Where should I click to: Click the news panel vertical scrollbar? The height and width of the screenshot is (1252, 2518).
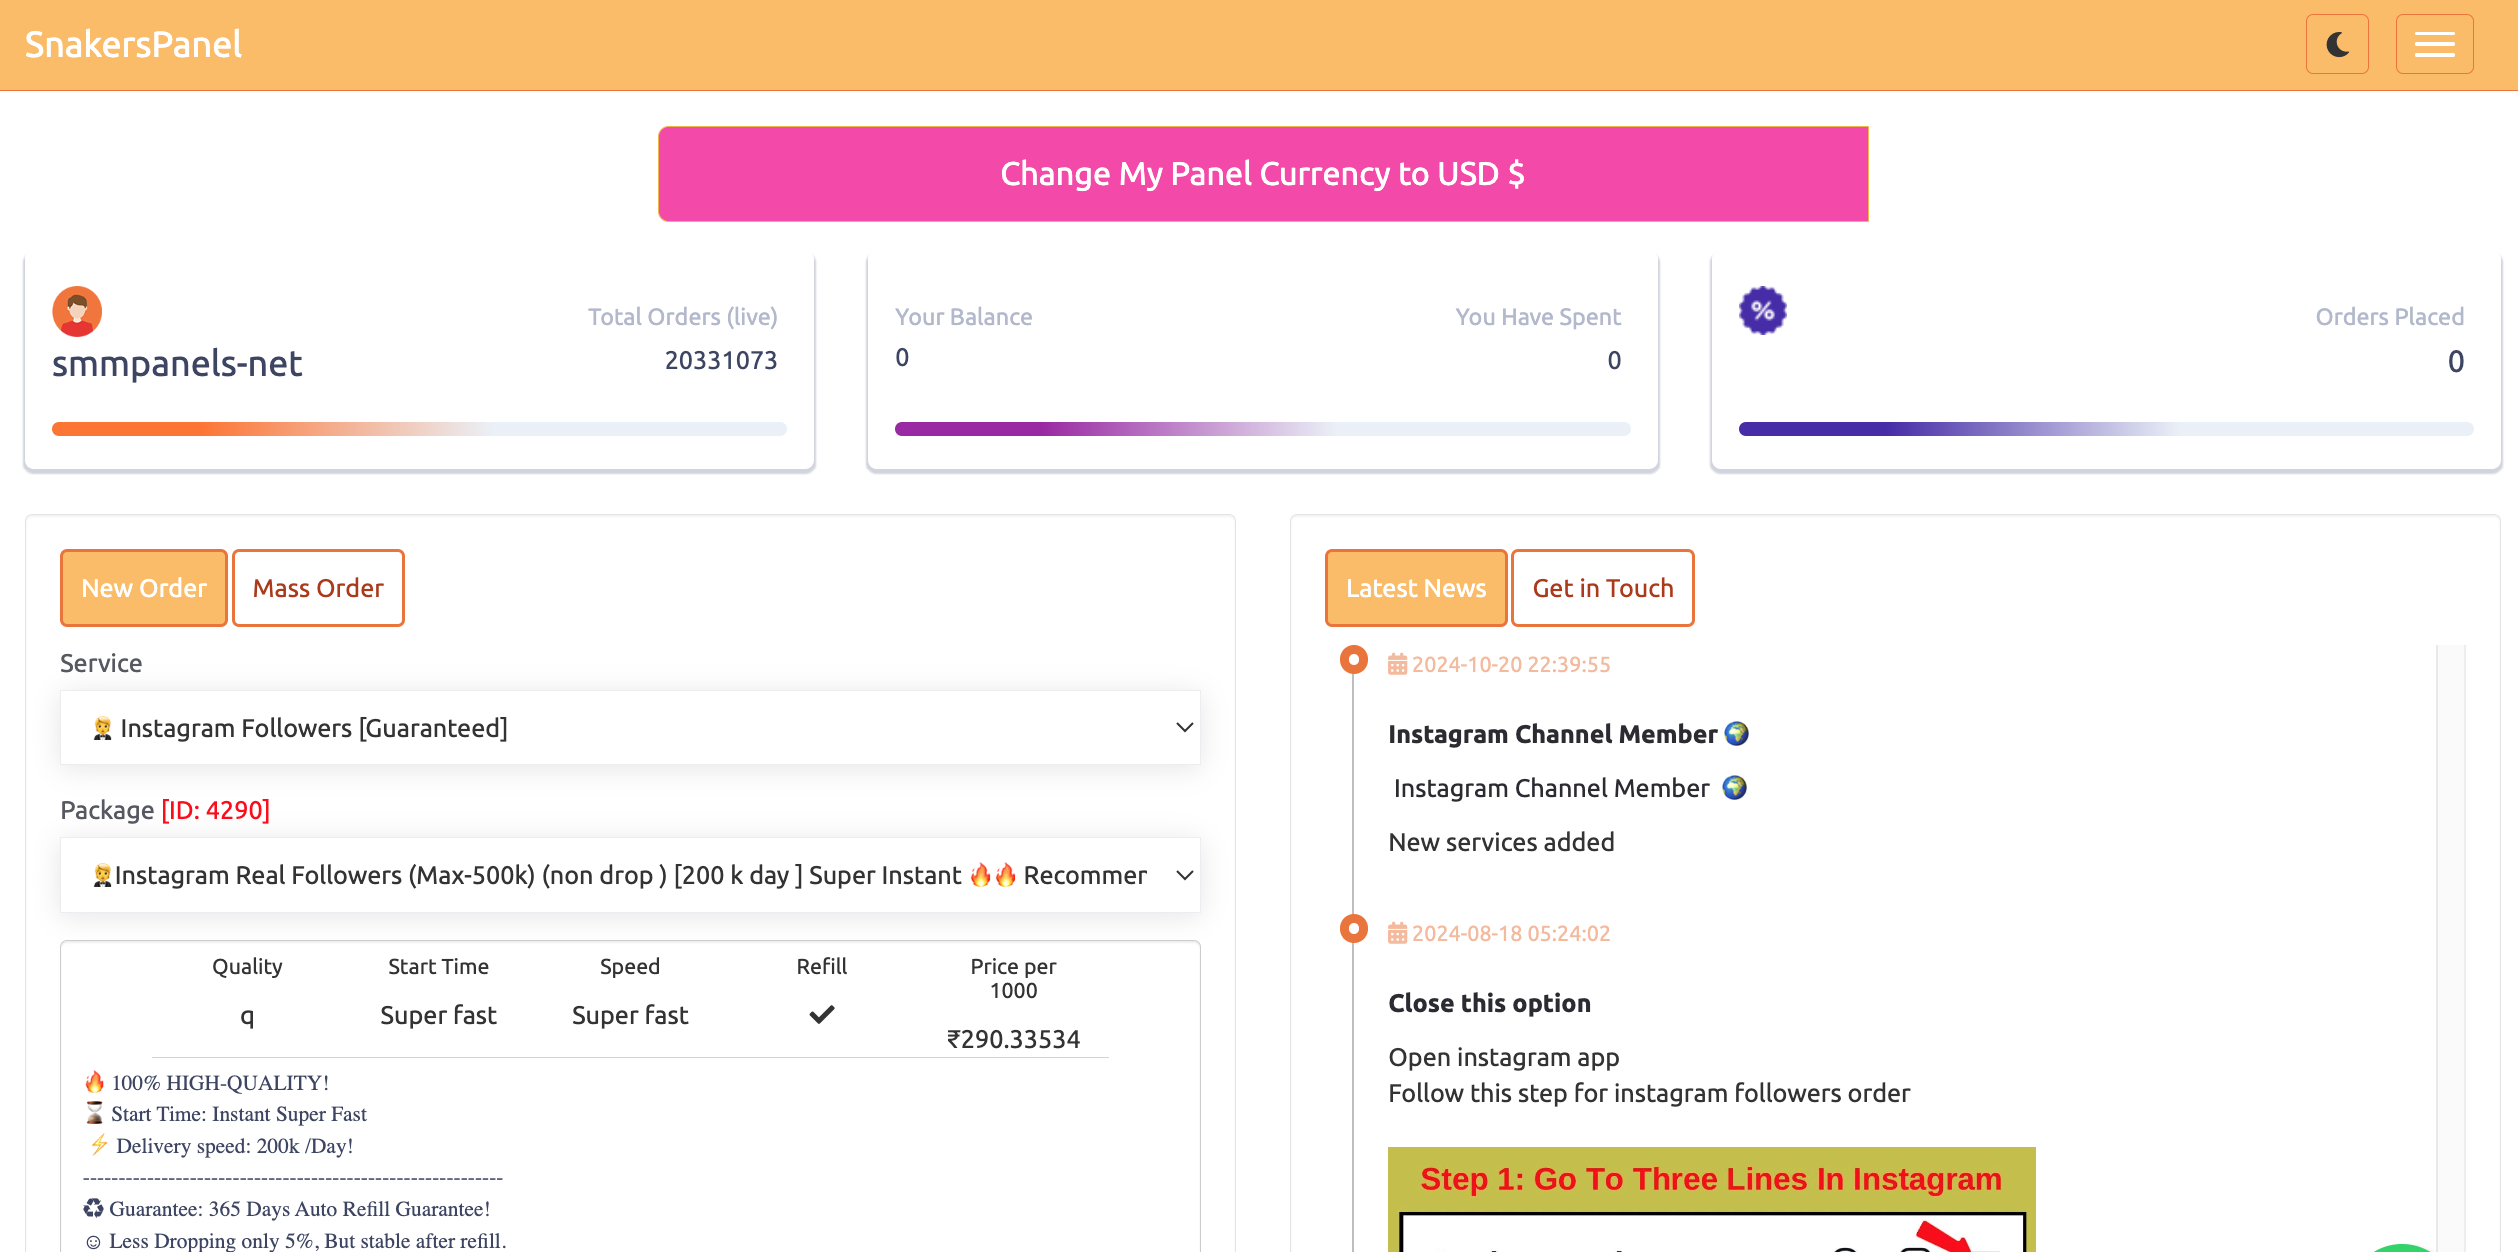pyautogui.click(x=2450, y=900)
